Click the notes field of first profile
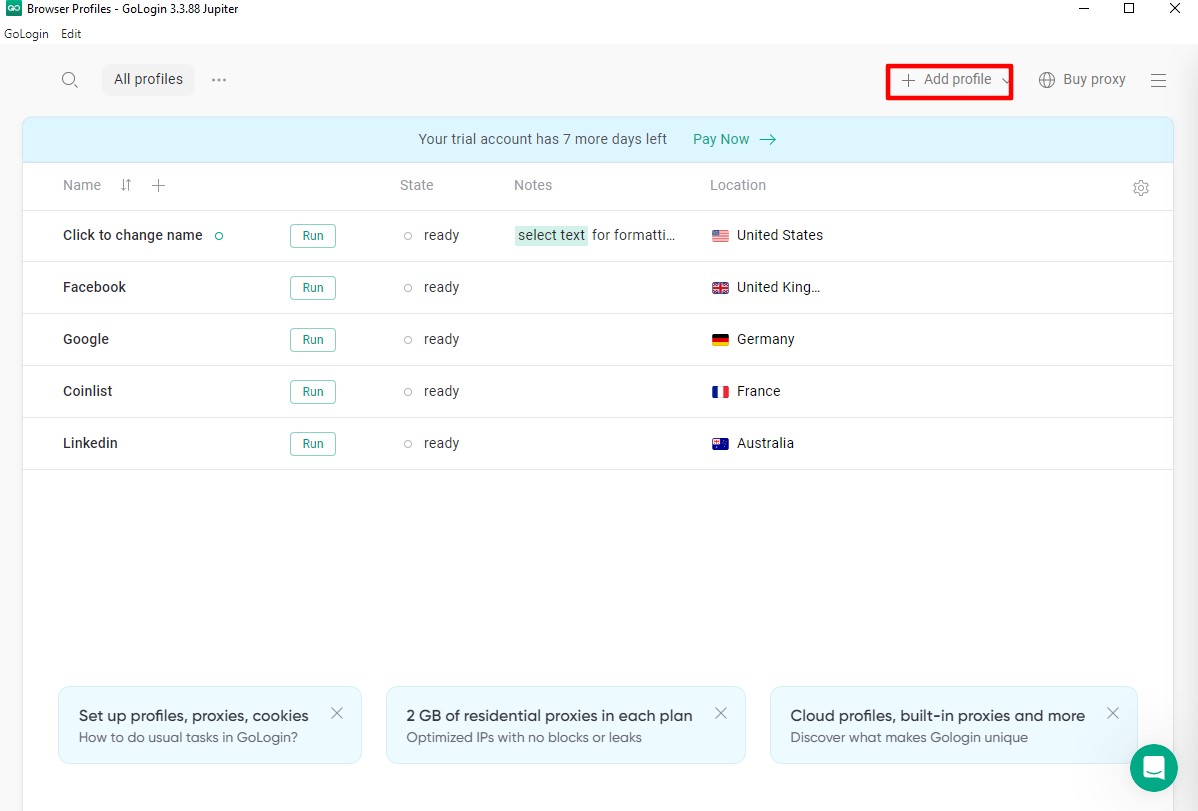Image resolution: width=1198 pixels, height=811 pixels. tap(595, 236)
